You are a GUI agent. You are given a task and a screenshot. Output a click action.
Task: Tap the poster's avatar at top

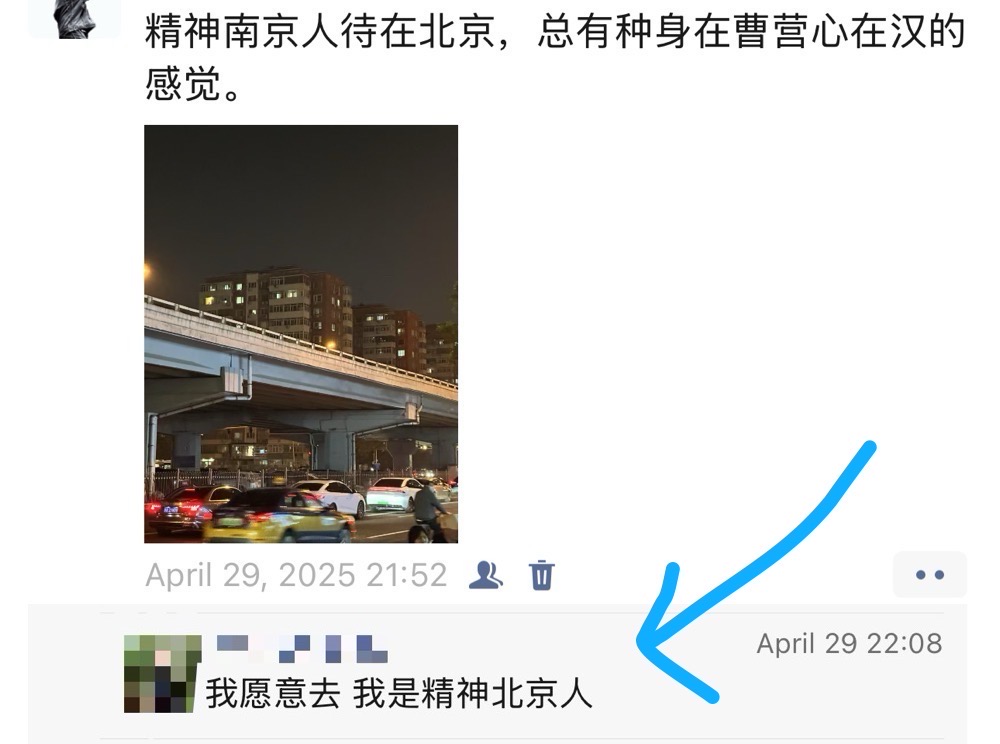coord(75,18)
